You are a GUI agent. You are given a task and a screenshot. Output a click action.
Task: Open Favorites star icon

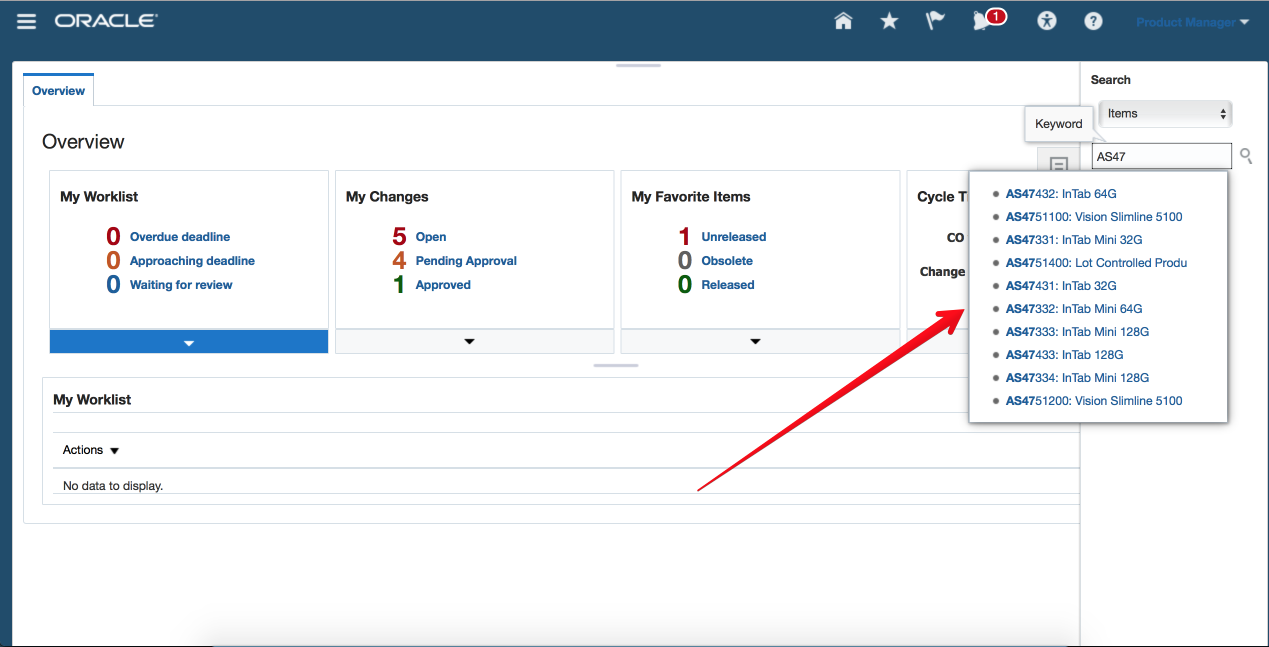[889, 21]
